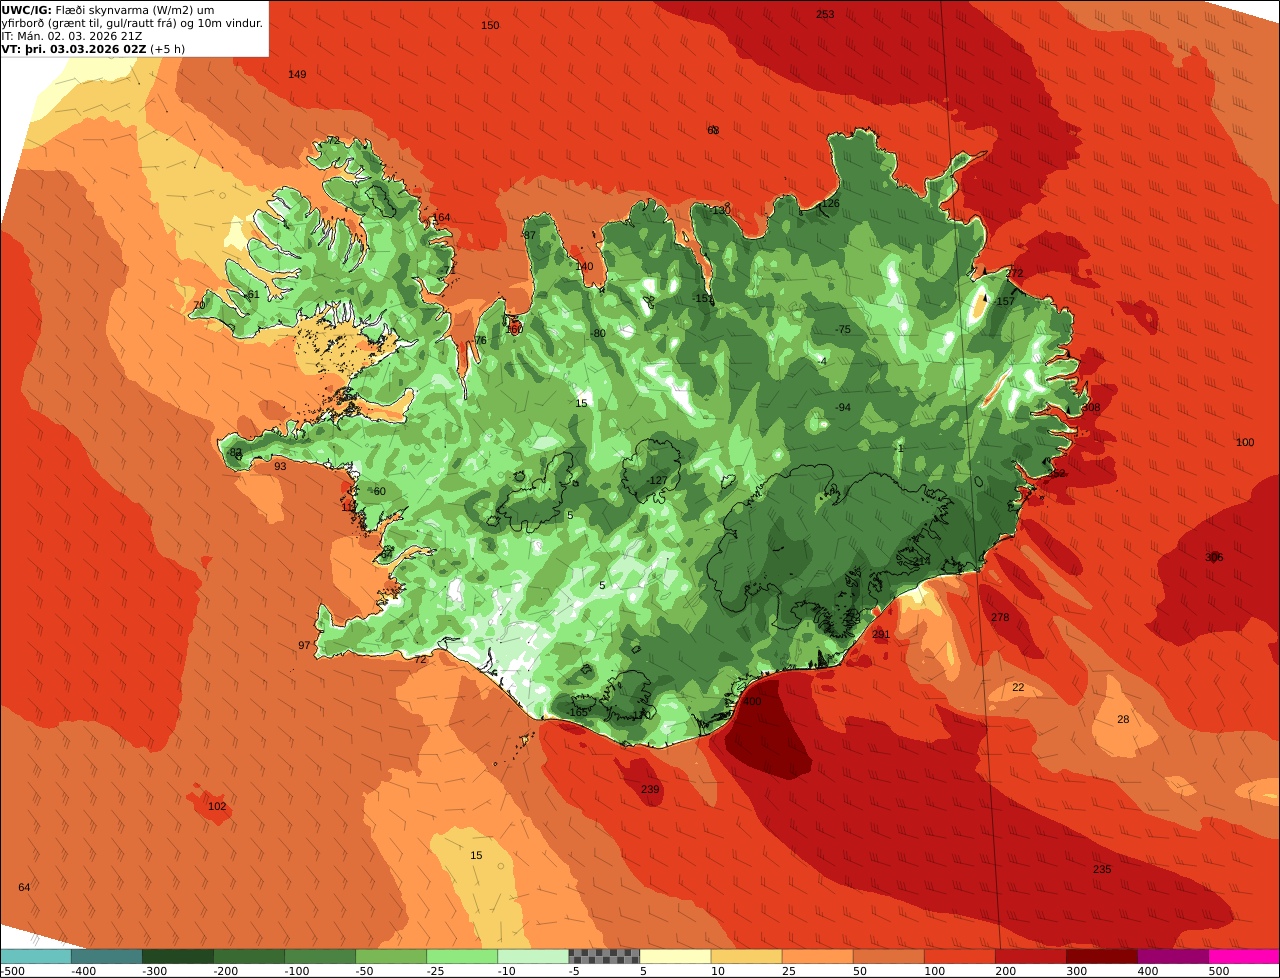Select the red-orange 100 to 200 swatch
Image resolution: width=1280 pixels, height=978 pixels.
tap(959, 956)
